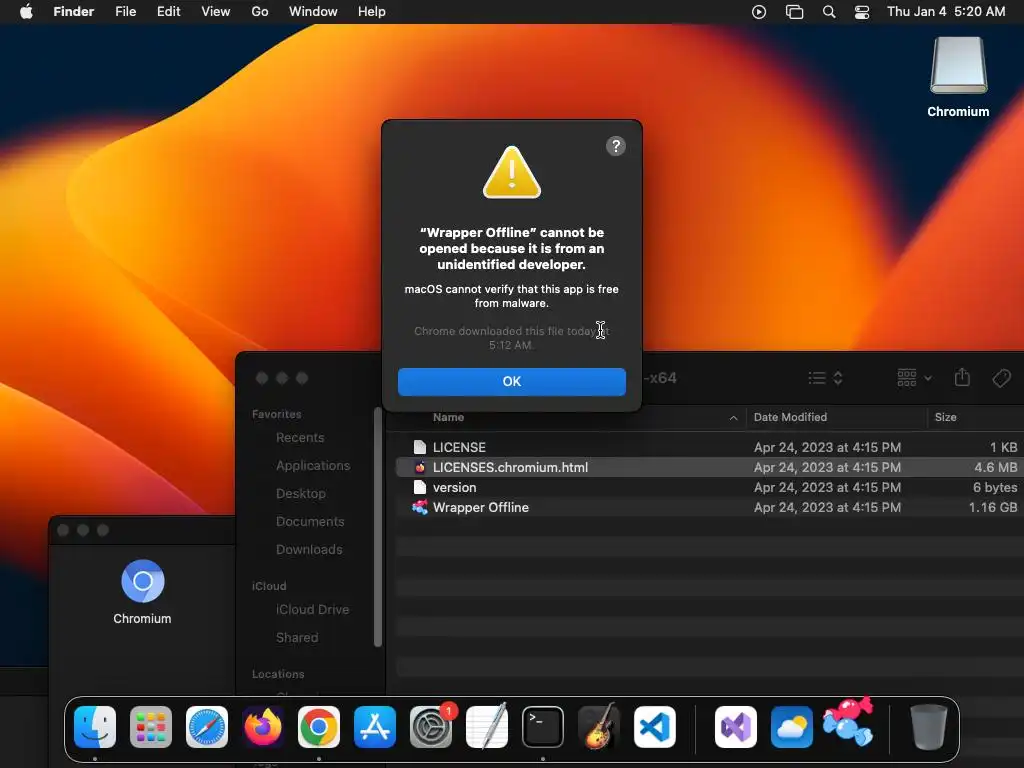Open Shared in the Finder sidebar

(x=297, y=637)
